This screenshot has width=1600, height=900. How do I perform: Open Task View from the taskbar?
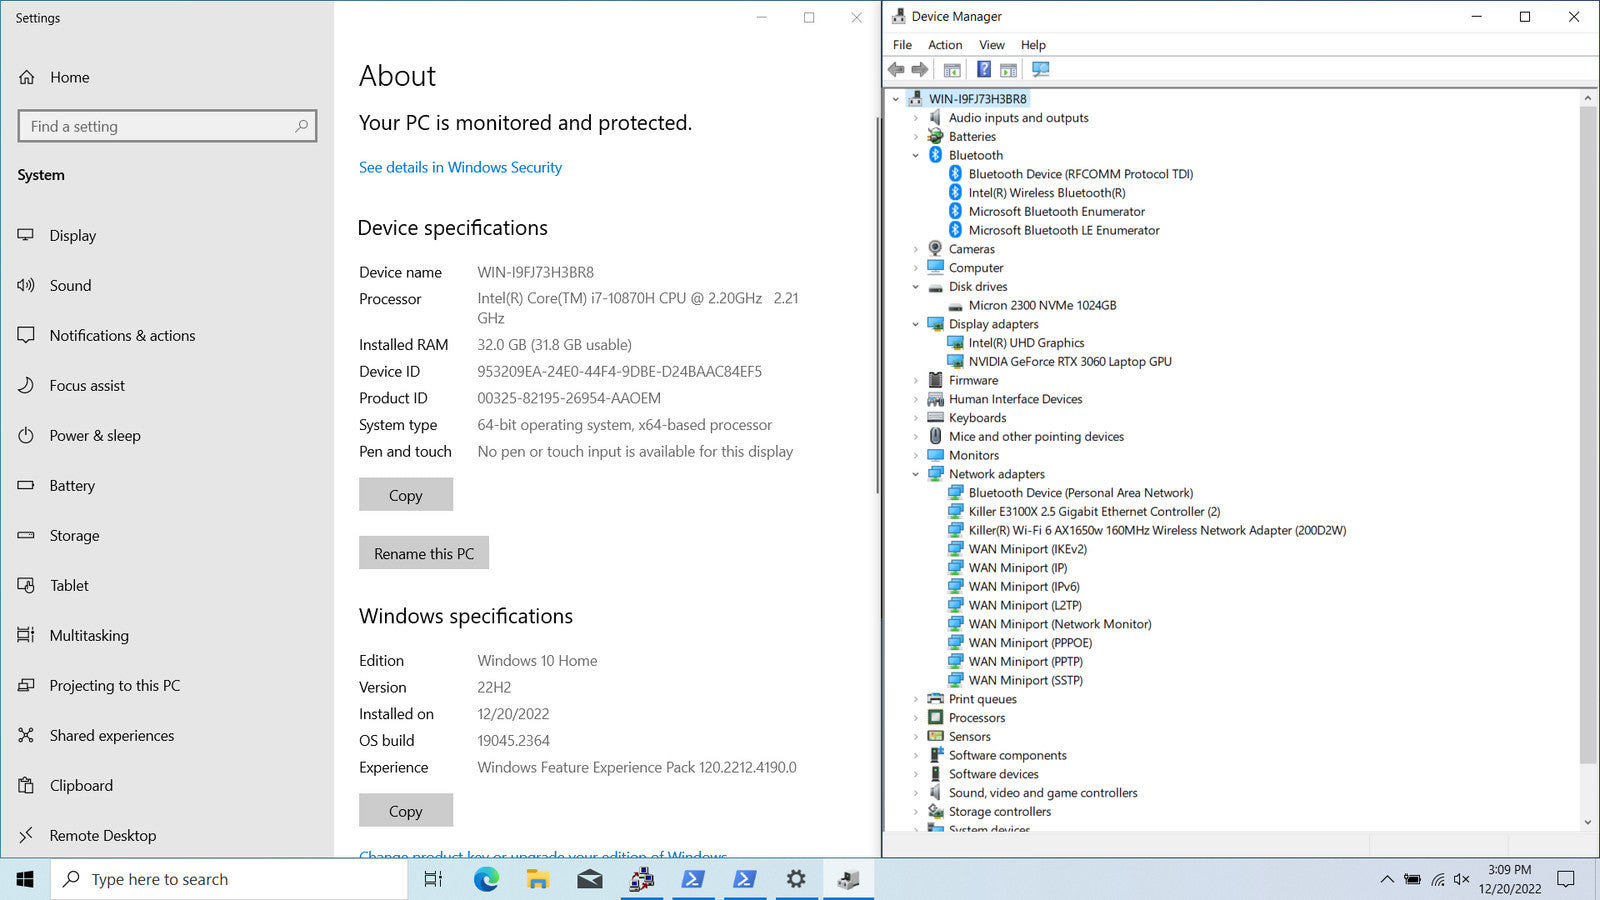433,879
